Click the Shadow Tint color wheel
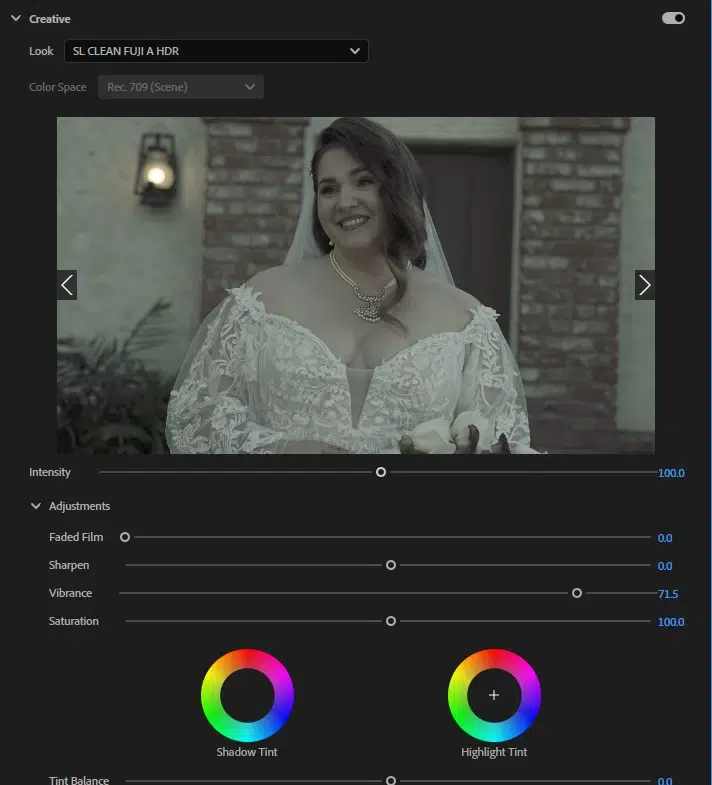Screen dimensions: 712x785 click(247, 695)
